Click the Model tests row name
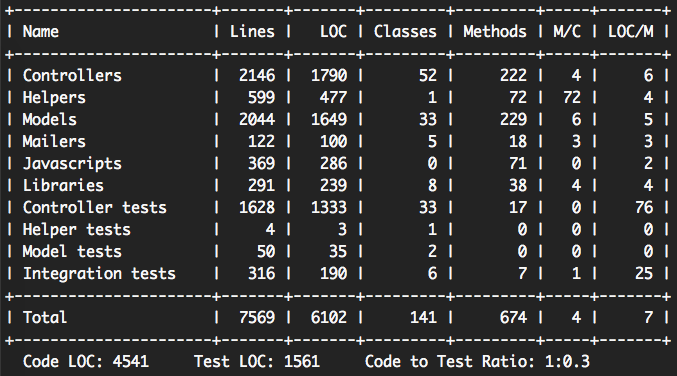Image resolution: width=677 pixels, height=376 pixels. tap(72, 252)
